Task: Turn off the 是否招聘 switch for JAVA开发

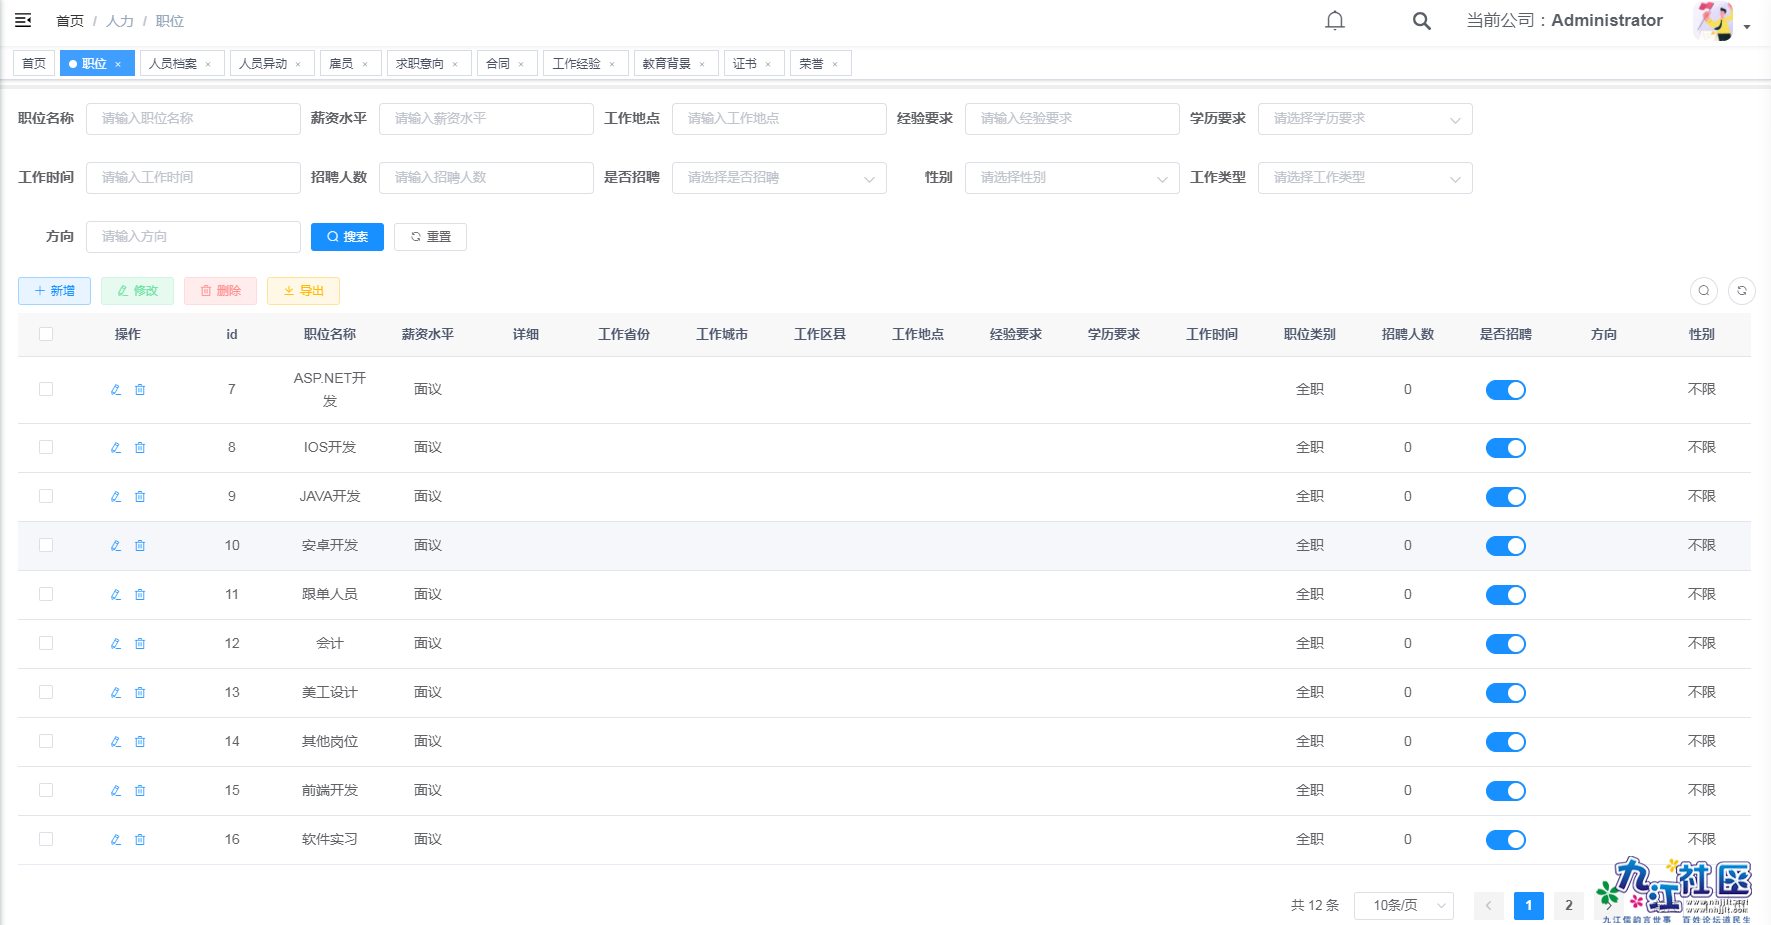Action: tap(1505, 497)
